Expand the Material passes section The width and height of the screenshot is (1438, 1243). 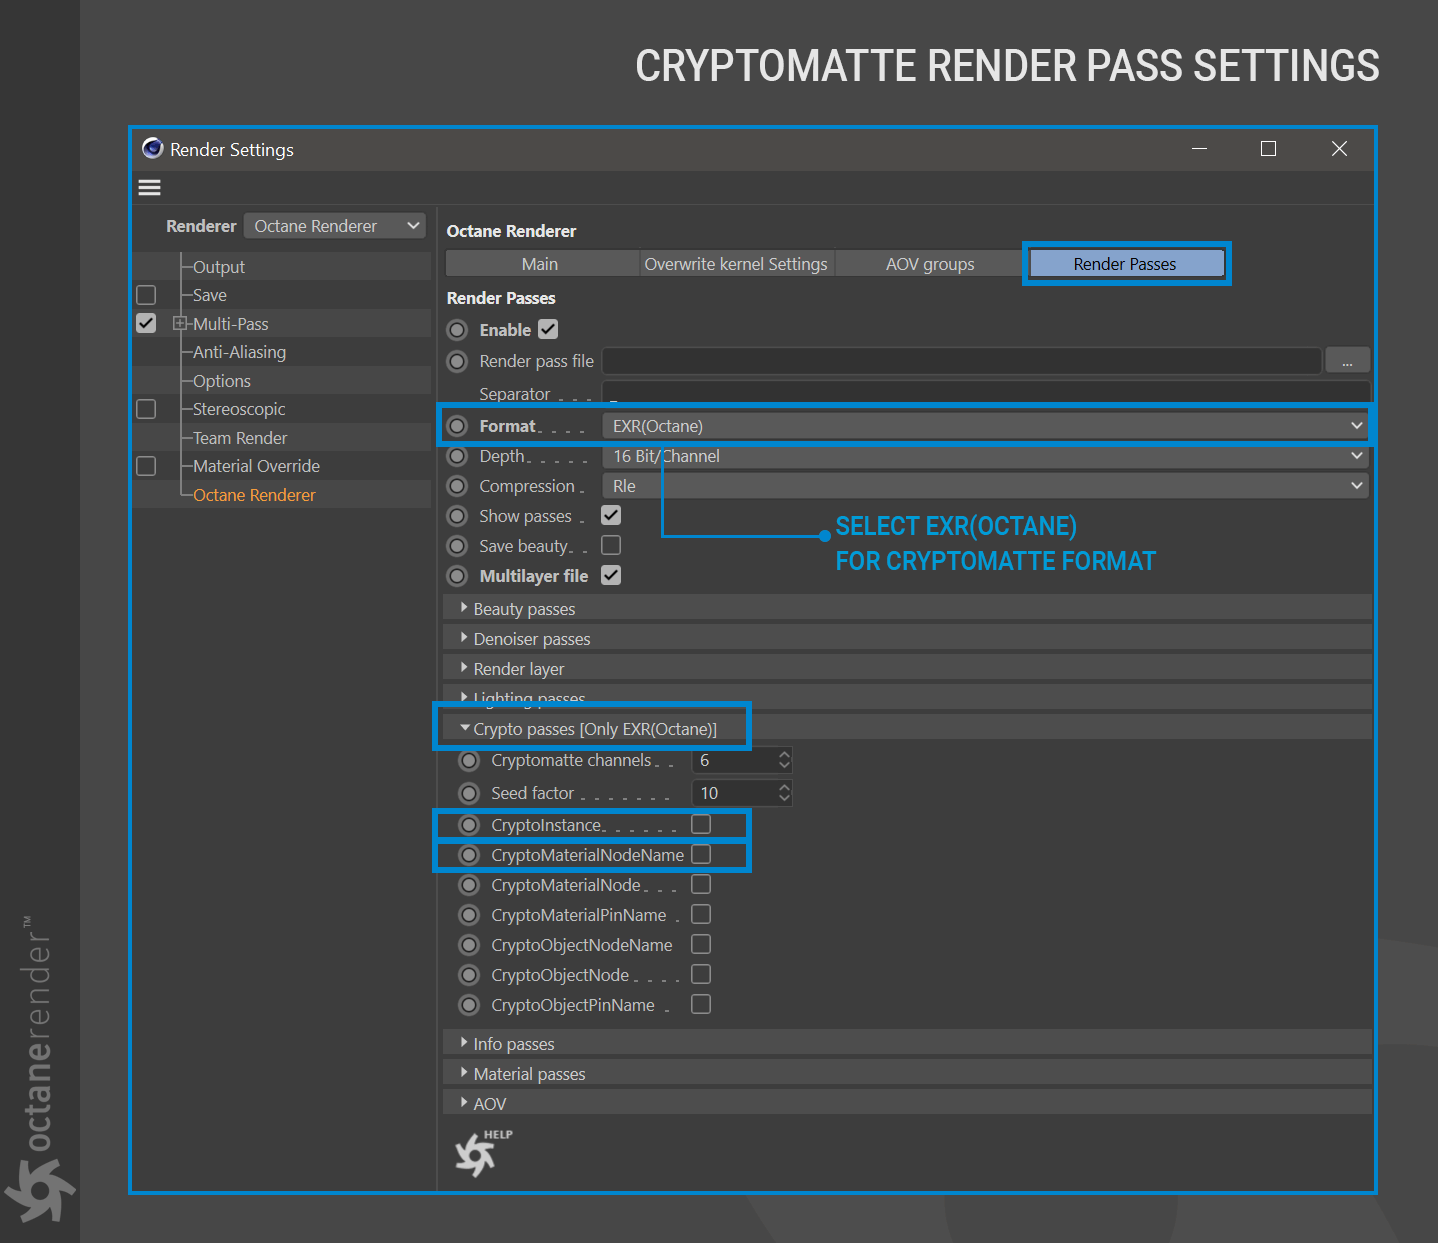[907, 1074]
